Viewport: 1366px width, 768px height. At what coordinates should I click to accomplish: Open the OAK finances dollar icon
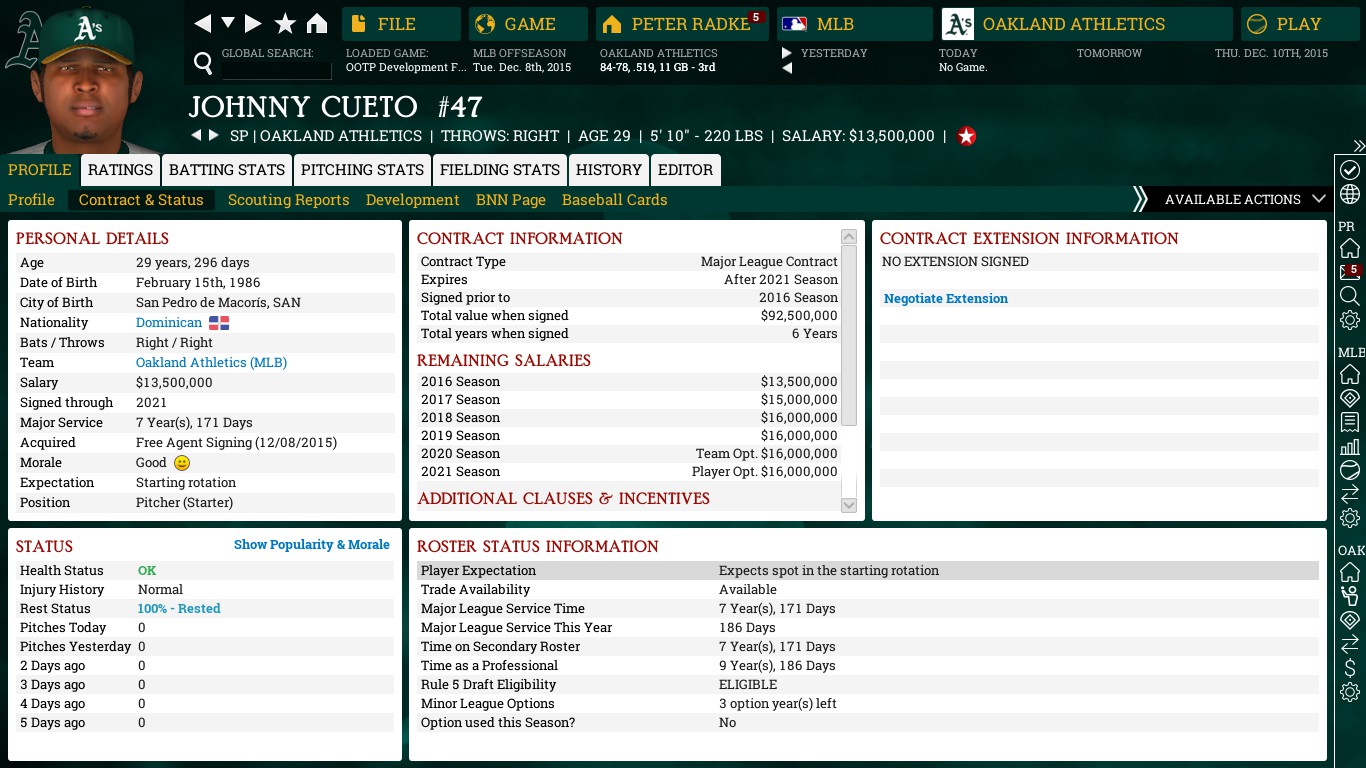click(1349, 668)
